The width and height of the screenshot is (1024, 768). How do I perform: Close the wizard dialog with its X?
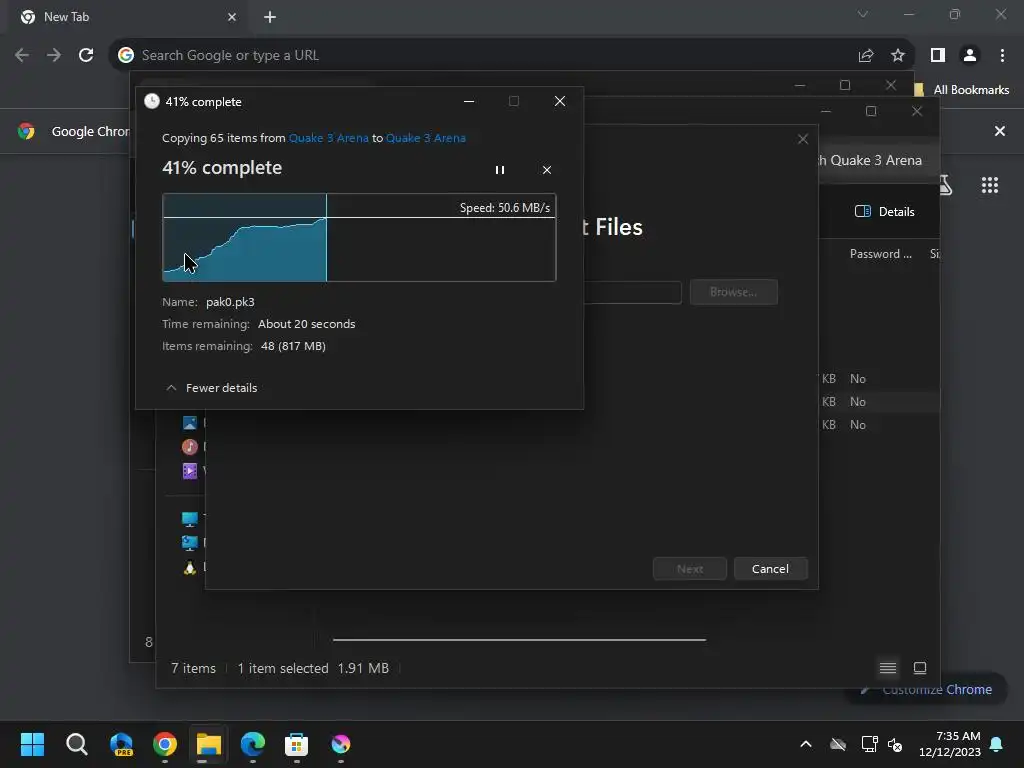(x=803, y=139)
